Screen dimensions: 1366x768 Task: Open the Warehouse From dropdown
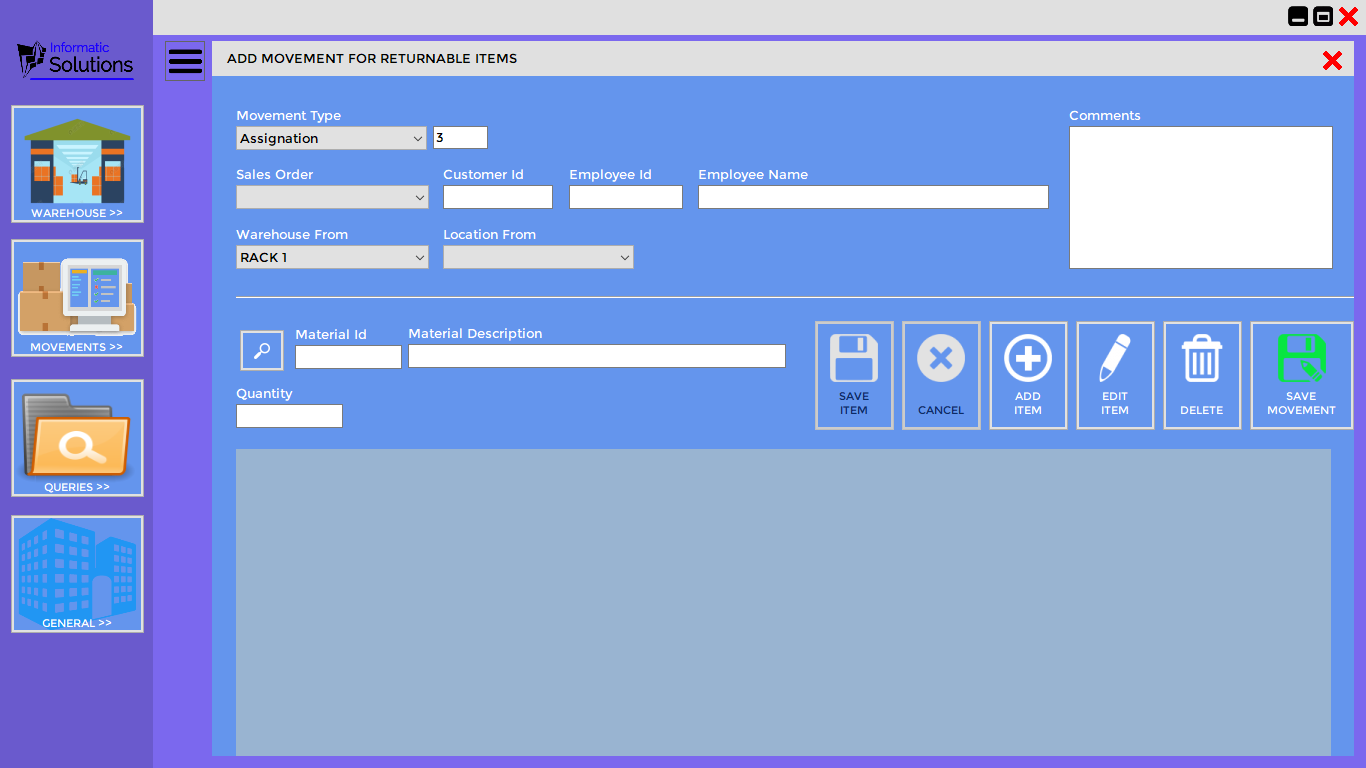332,258
